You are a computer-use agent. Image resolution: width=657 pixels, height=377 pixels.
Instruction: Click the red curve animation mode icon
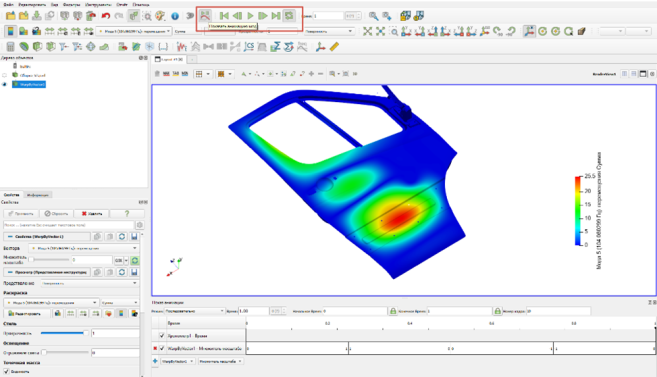click(x=205, y=16)
